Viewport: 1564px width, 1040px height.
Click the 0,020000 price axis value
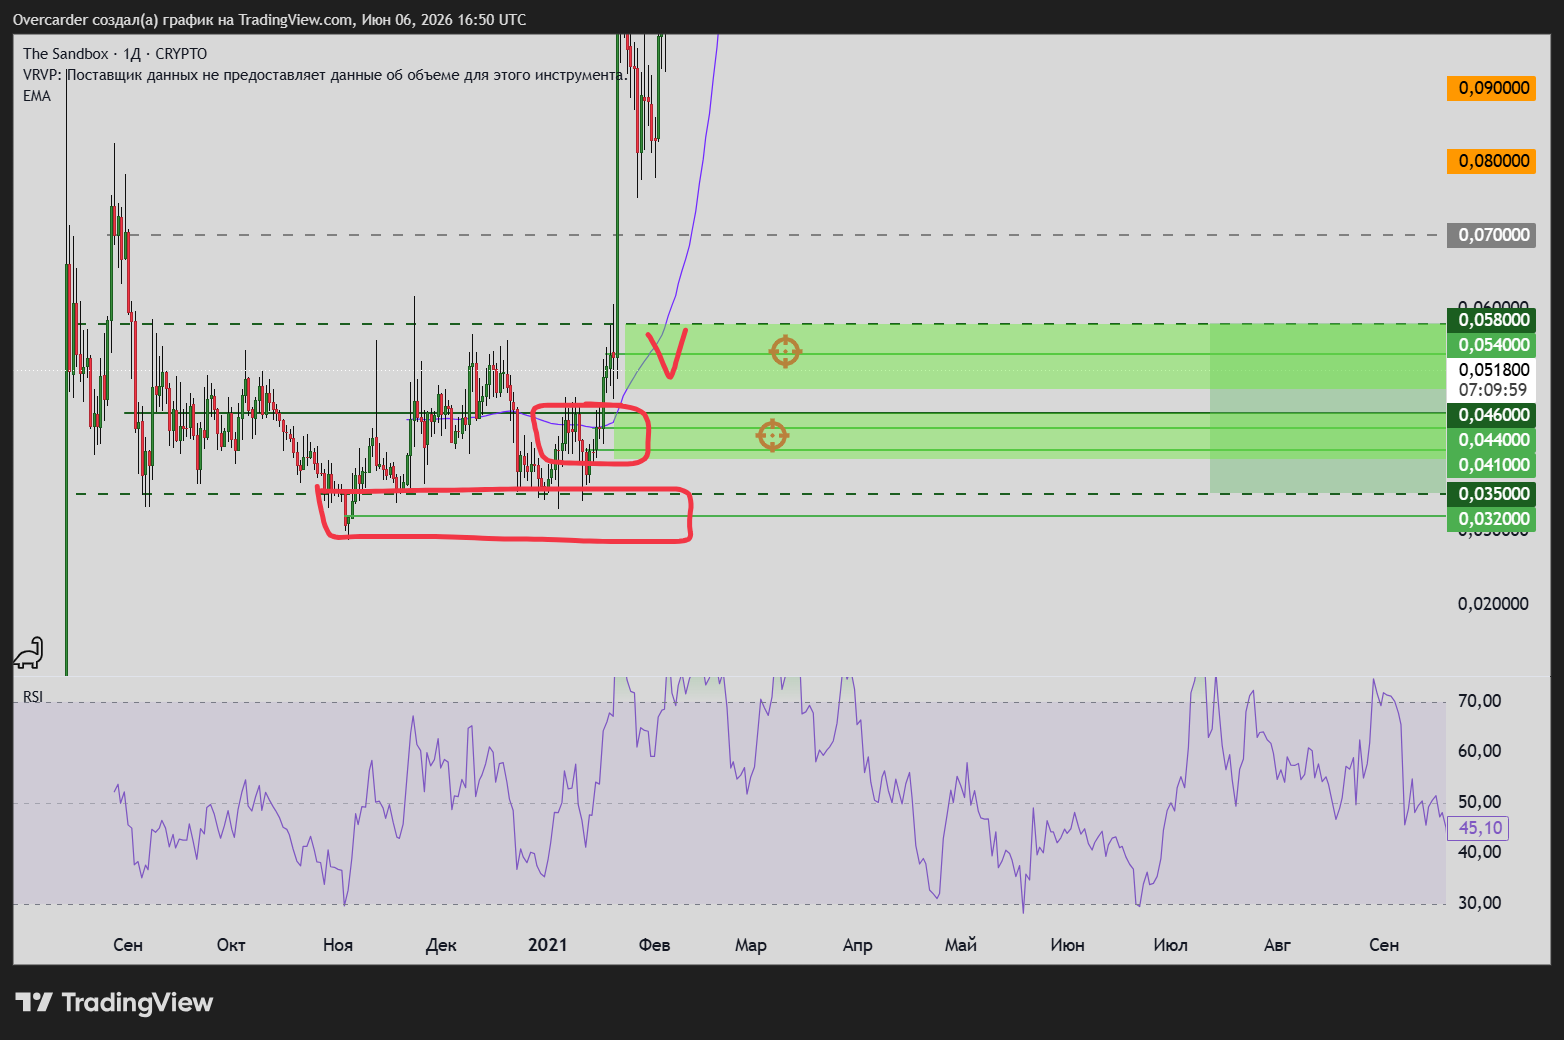(1493, 604)
